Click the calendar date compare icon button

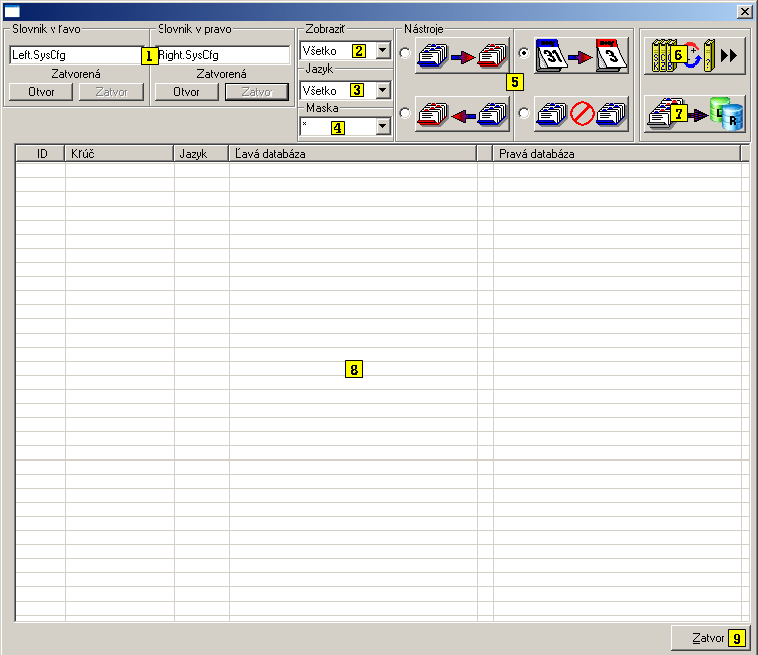[x=580, y=54]
